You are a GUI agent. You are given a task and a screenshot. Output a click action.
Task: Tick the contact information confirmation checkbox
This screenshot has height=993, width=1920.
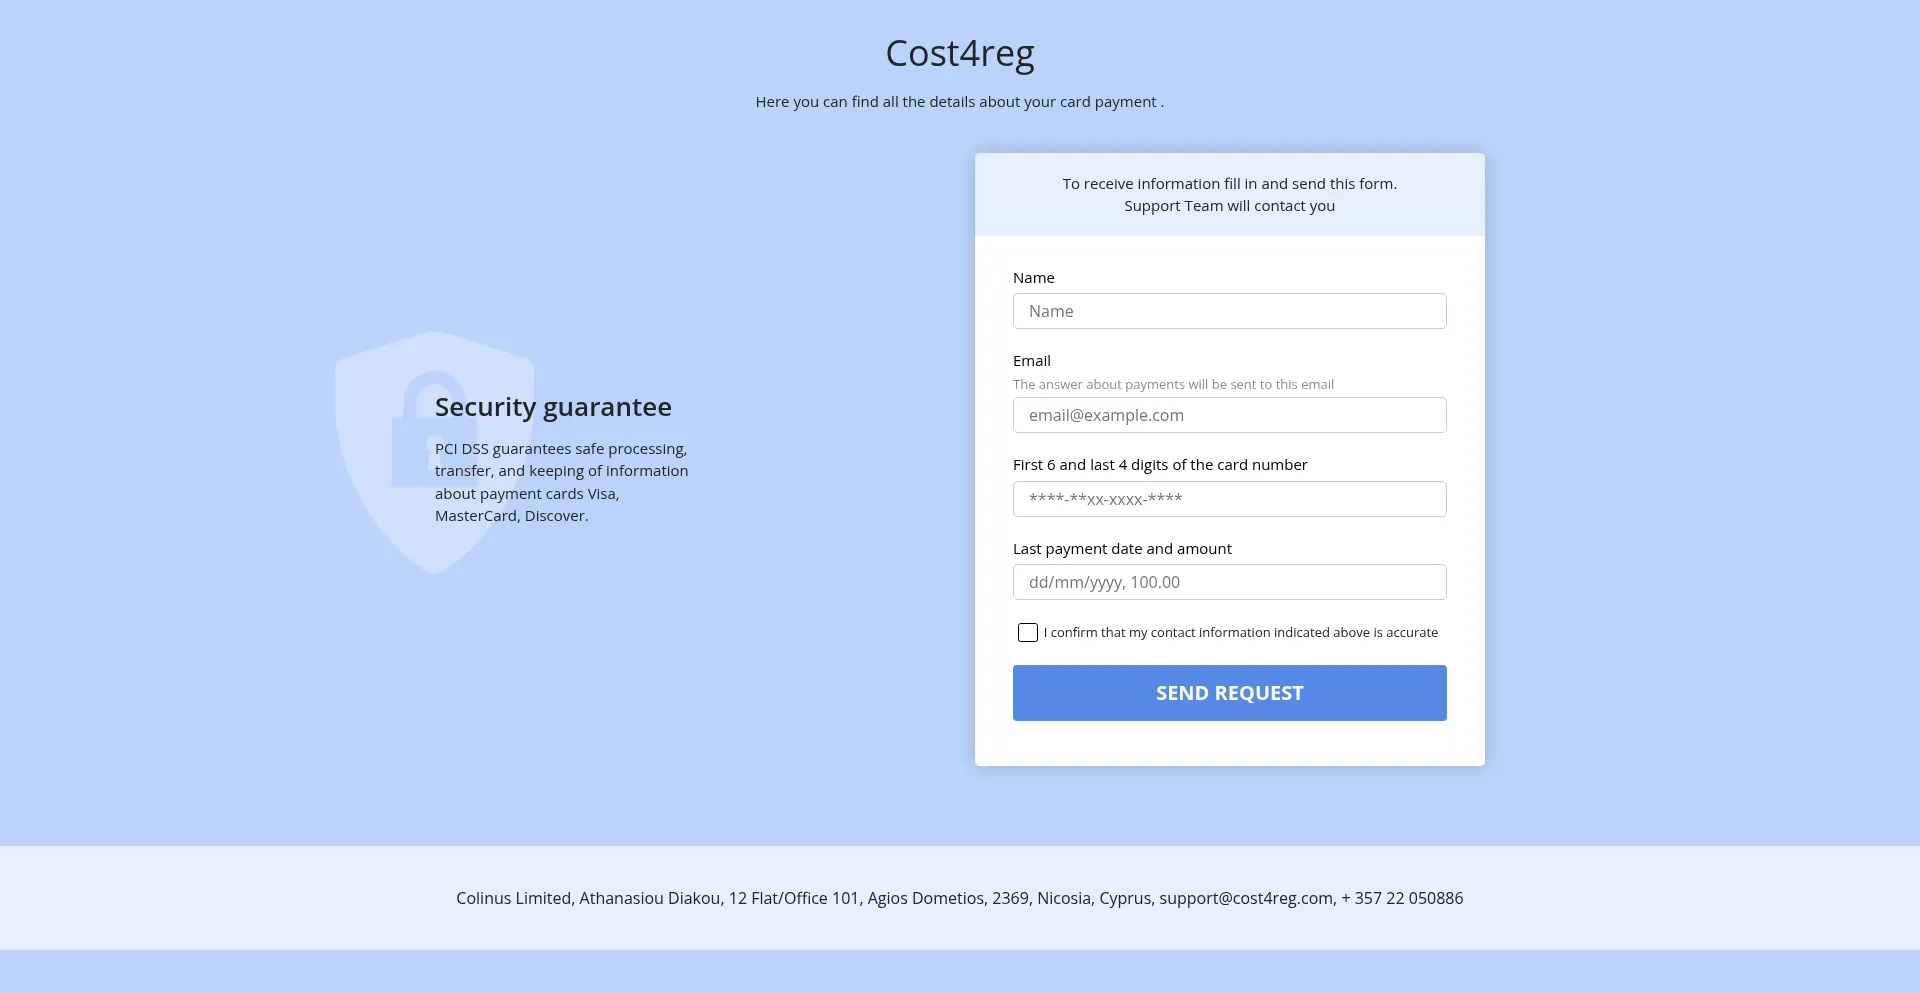(x=1027, y=632)
